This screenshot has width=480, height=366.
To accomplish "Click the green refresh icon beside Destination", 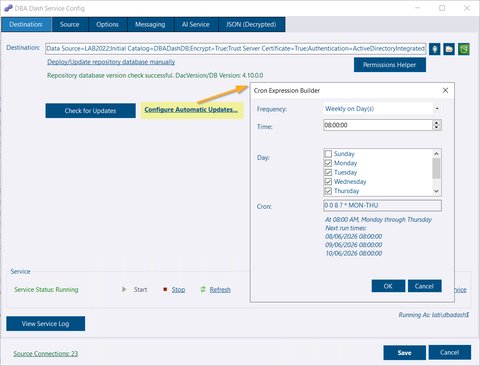I will 464,49.
